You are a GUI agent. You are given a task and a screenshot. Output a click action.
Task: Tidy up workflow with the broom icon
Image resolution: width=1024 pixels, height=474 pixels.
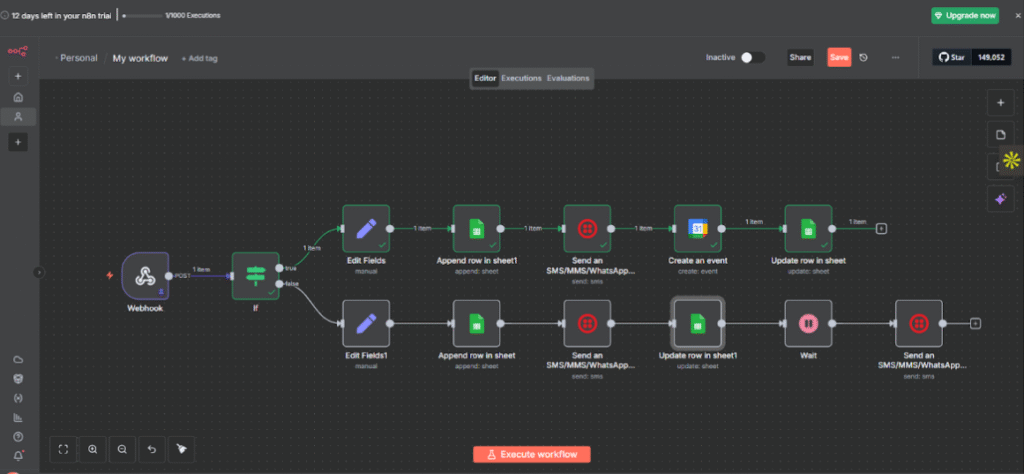pyautogui.click(x=181, y=449)
